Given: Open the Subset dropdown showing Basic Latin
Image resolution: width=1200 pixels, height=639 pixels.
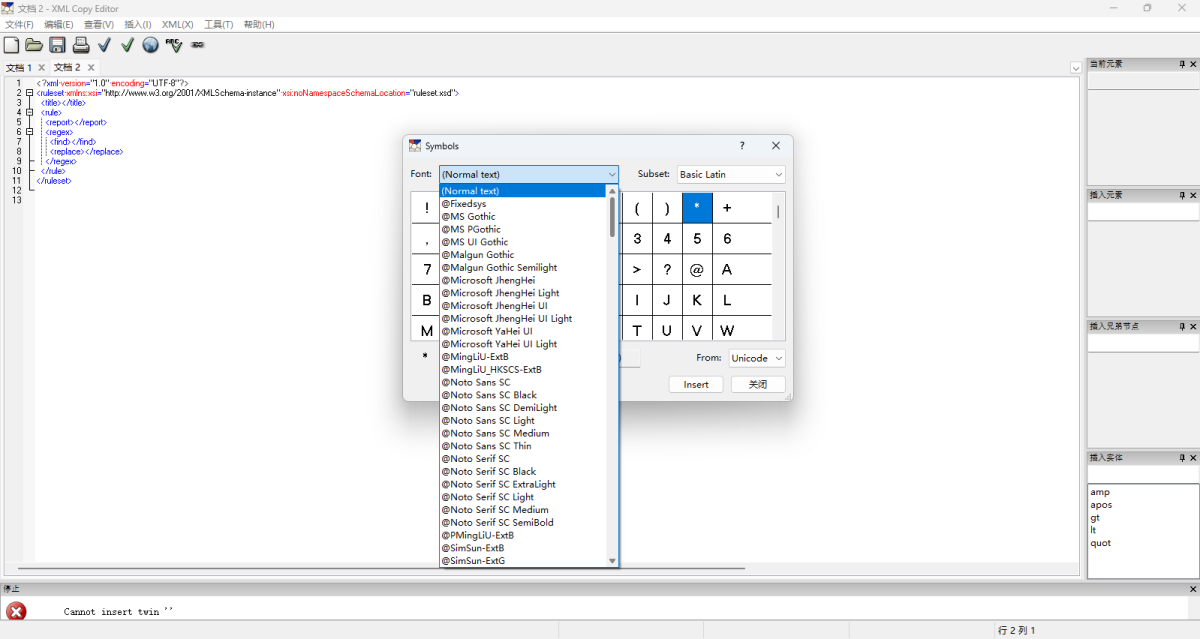Looking at the screenshot, I should click(731, 174).
